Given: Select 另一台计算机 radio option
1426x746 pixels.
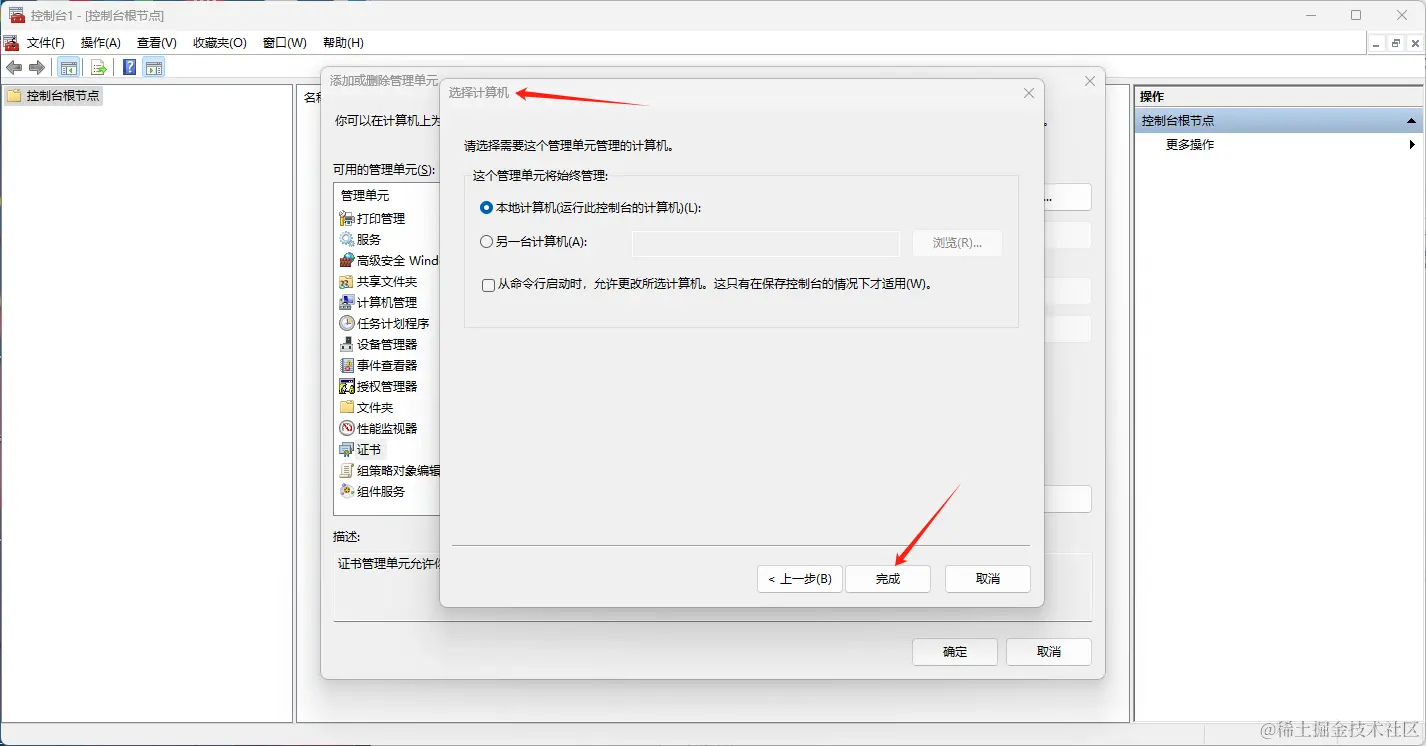Looking at the screenshot, I should click(487, 241).
